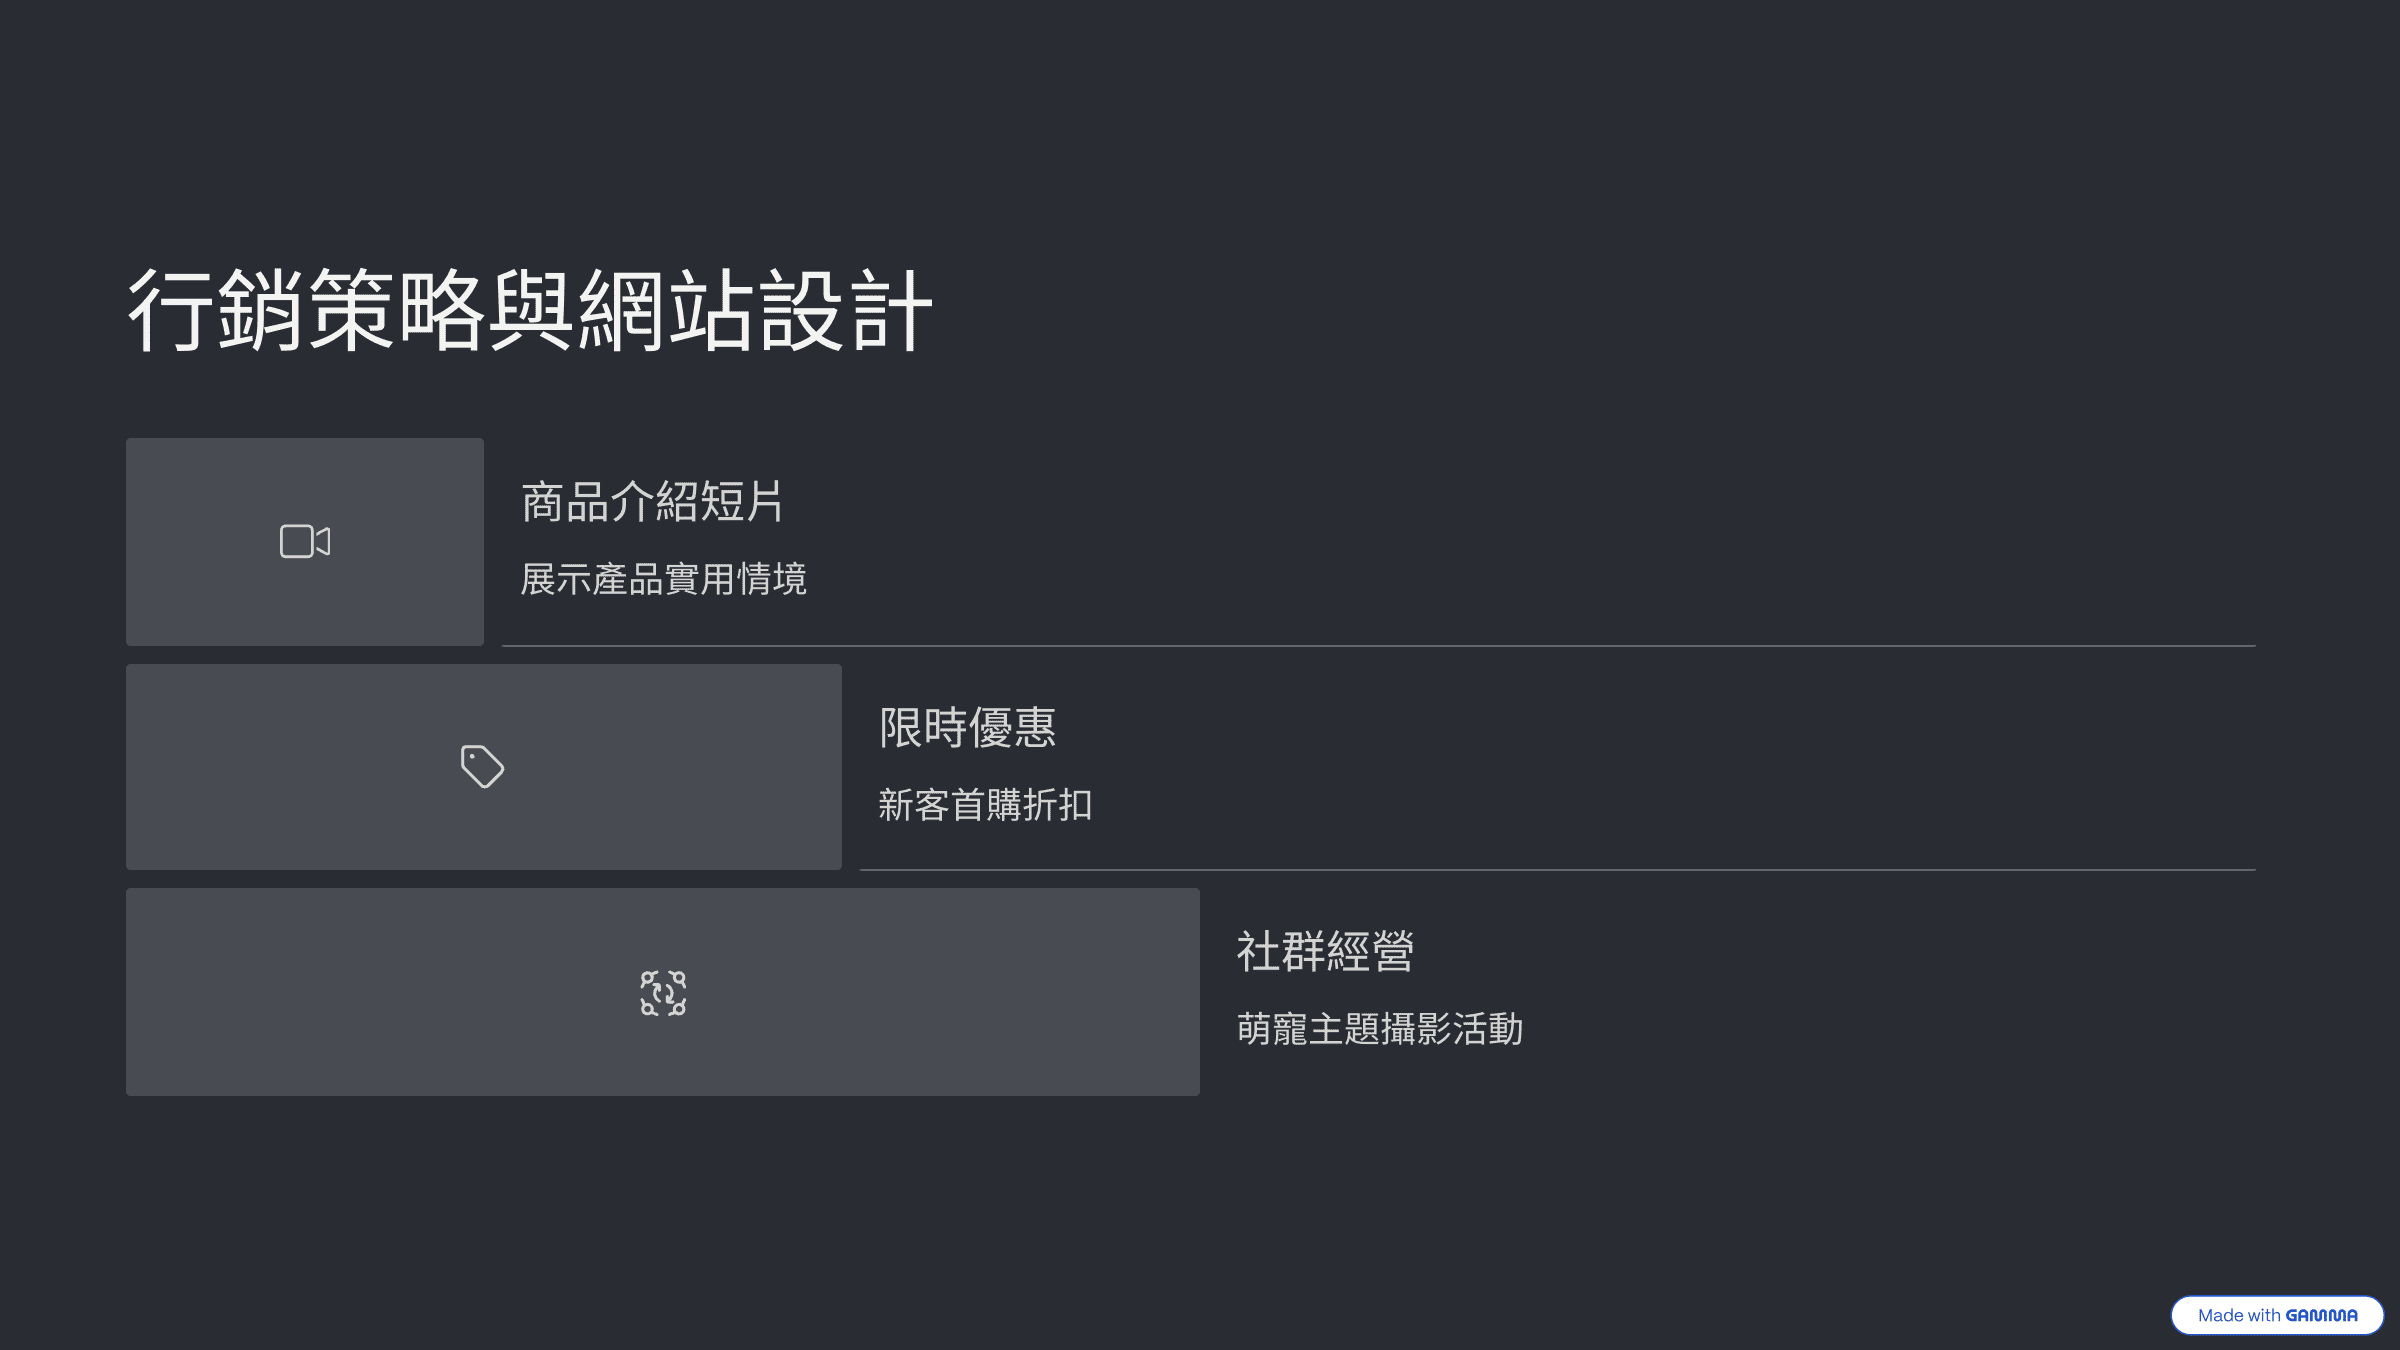Click the price tag icon
This screenshot has height=1350, width=2400.
pyautogui.click(x=482, y=766)
